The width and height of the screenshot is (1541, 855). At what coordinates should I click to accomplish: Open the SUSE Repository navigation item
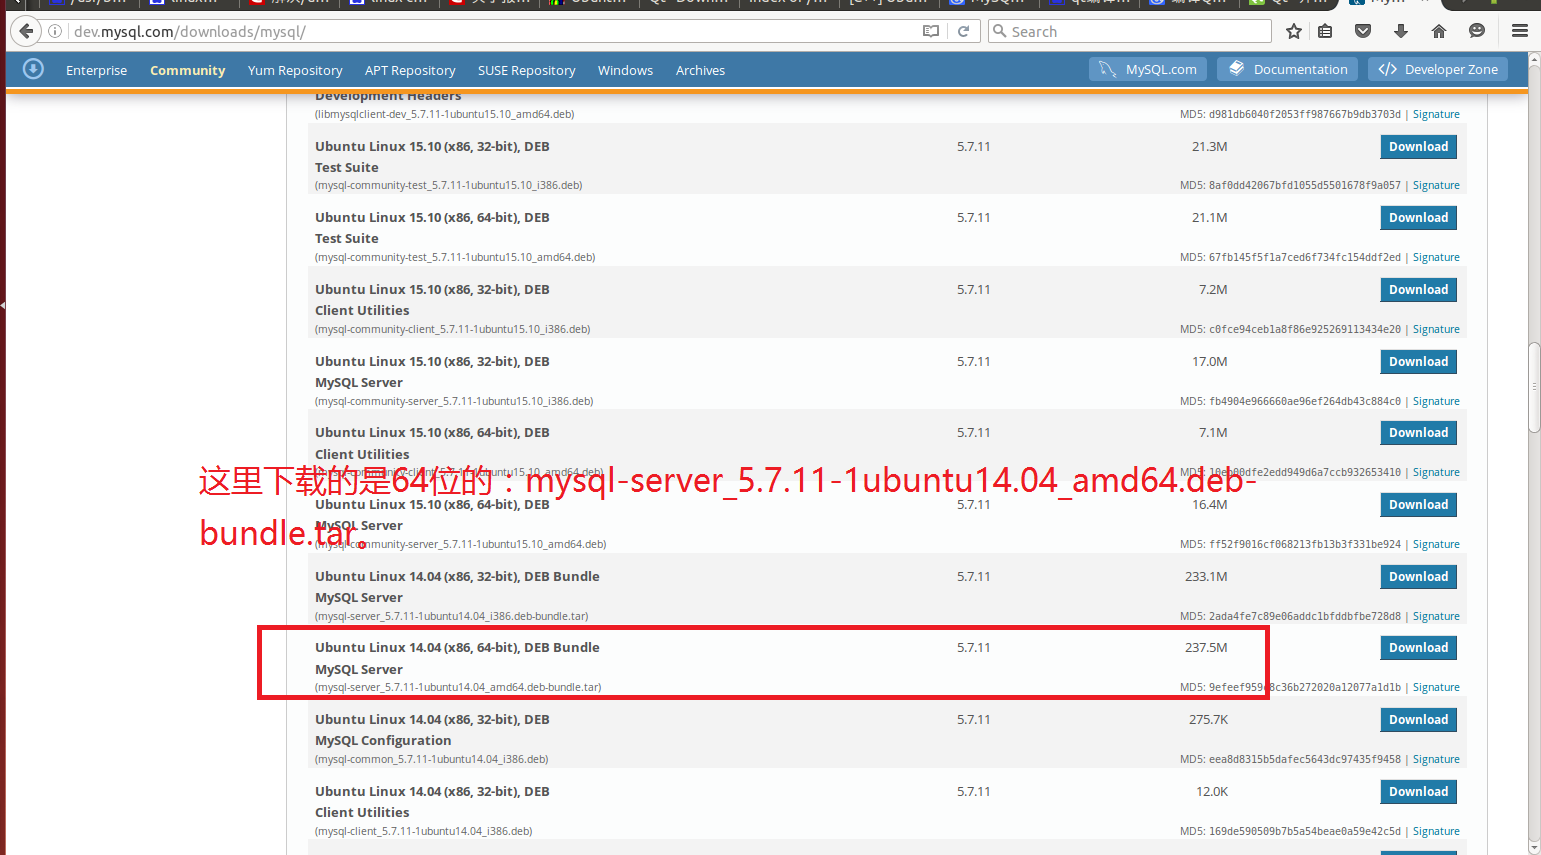click(x=527, y=70)
